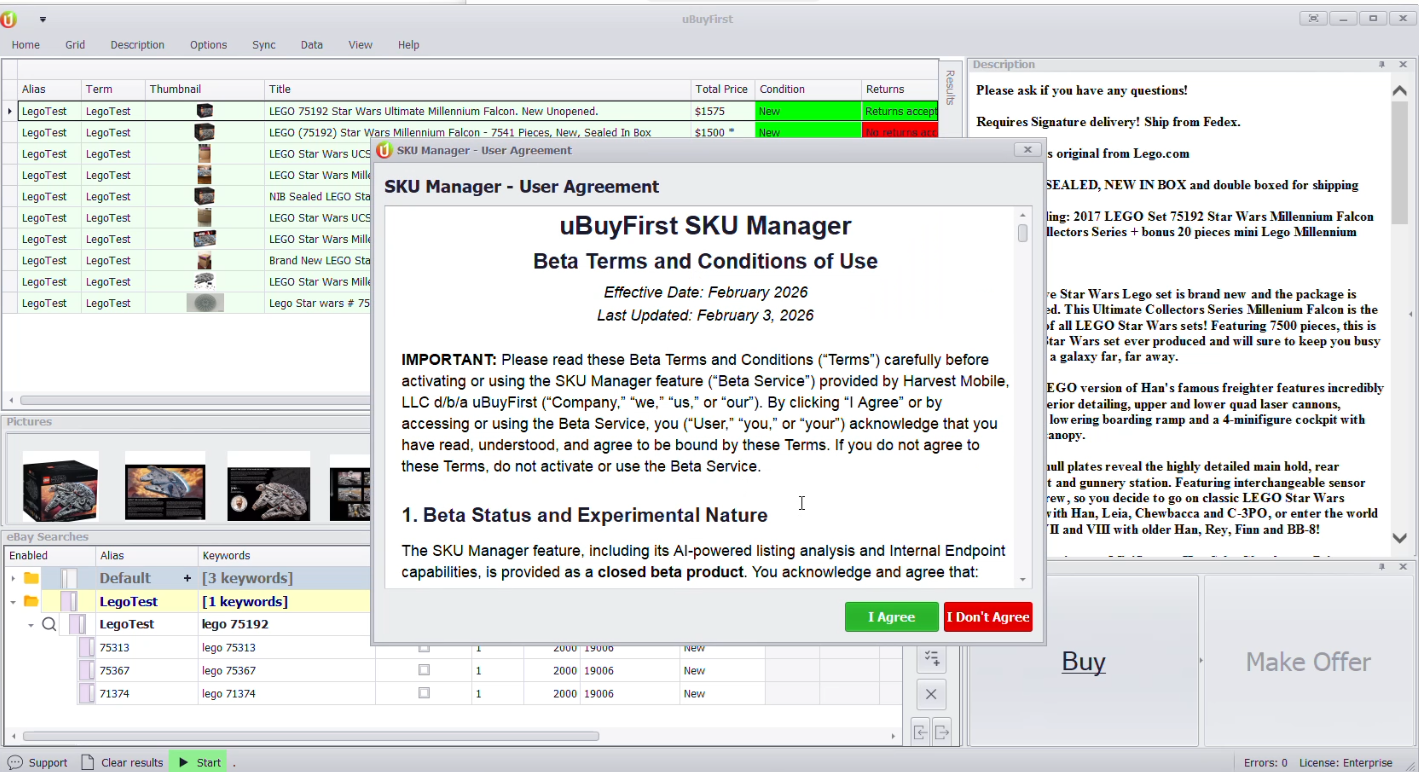1419x772 pixels.
Task: Click the Clear results button
Action: (x=122, y=762)
